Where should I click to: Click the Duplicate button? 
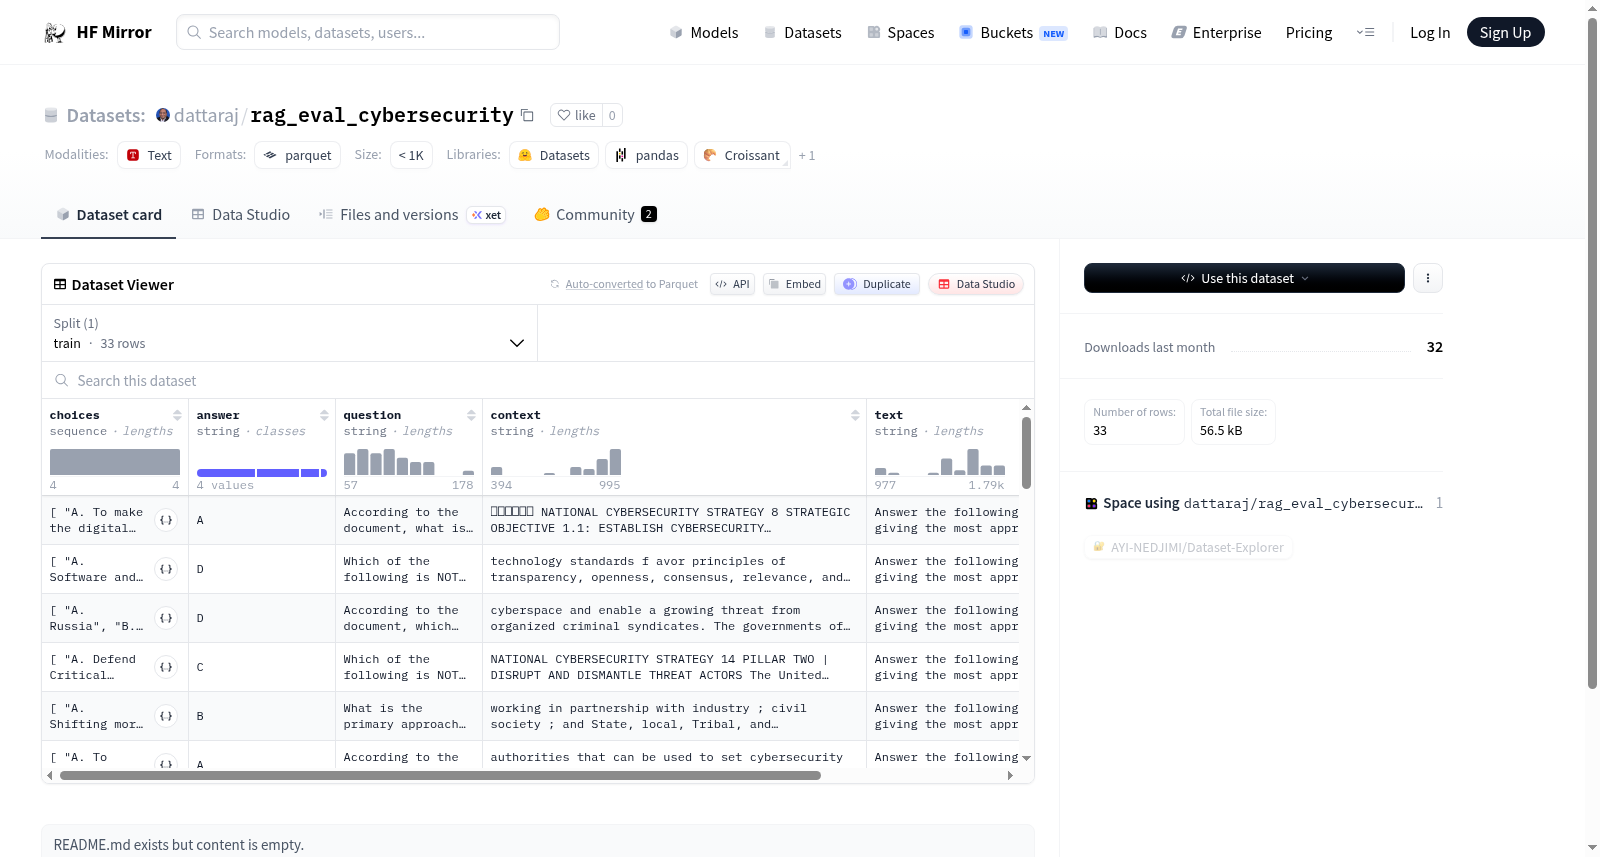tap(877, 284)
